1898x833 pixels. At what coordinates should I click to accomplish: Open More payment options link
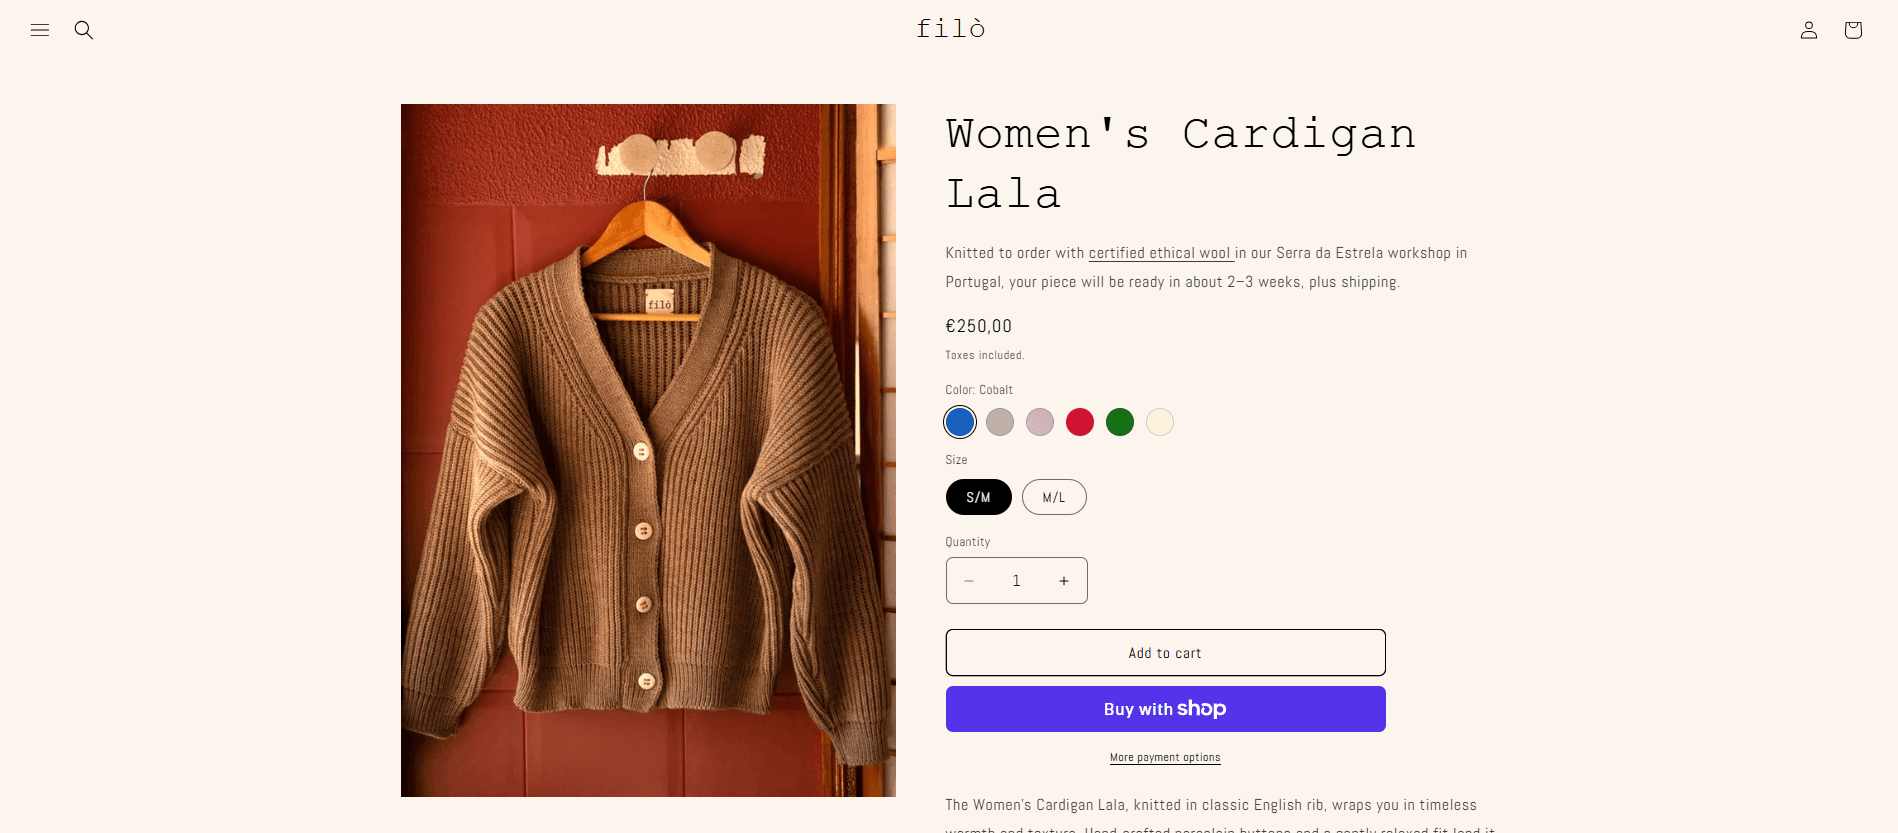tap(1165, 758)
